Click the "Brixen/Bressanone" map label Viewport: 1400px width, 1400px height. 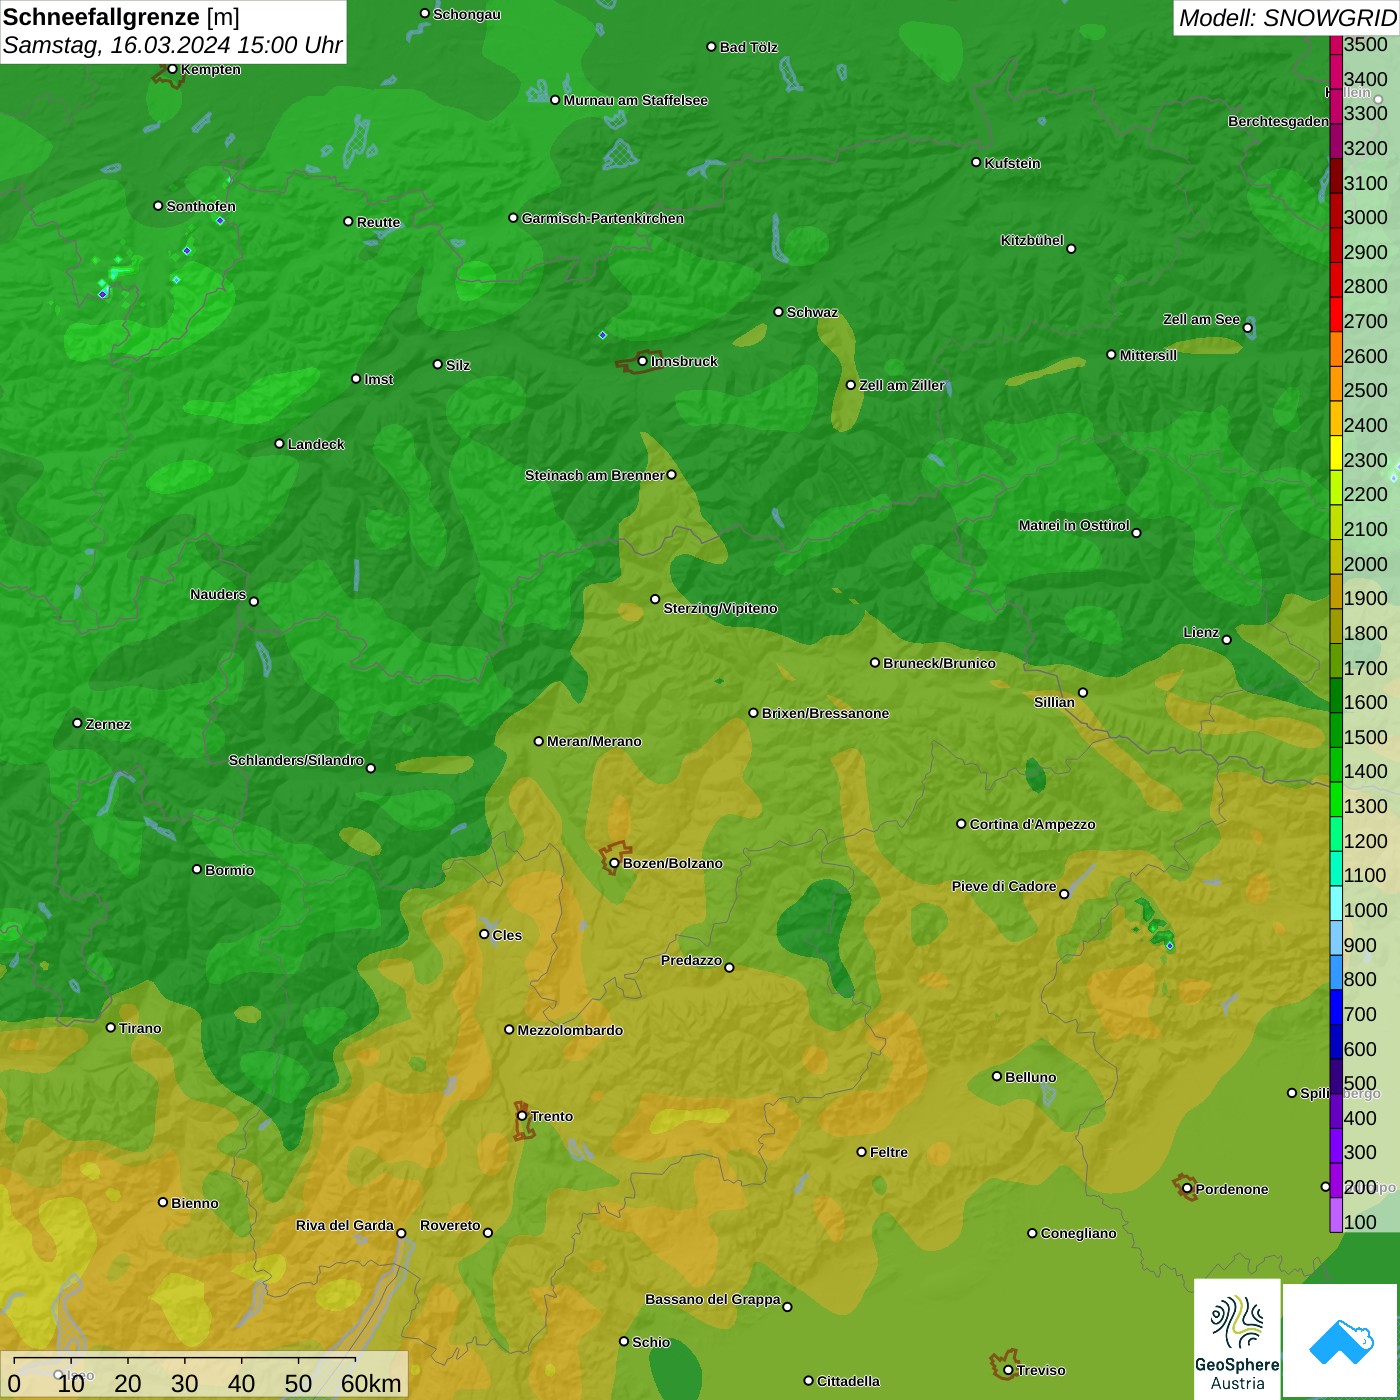click(x=826, y=713)
